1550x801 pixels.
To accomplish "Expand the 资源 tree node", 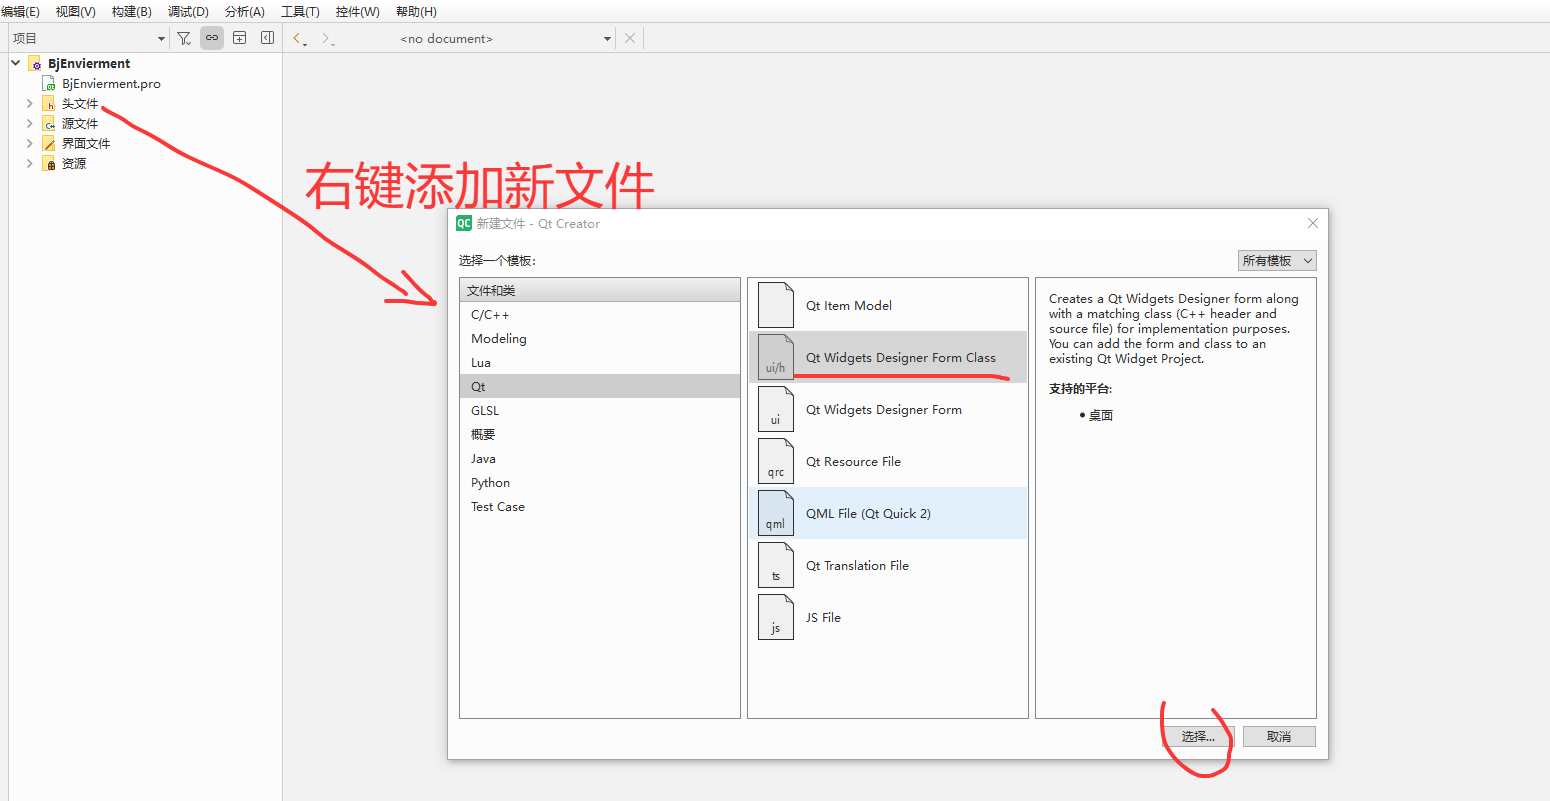I will tap(29, 164).
